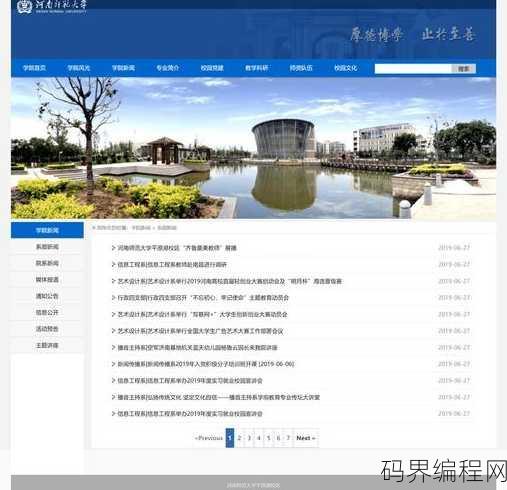Select 院系新闻 in the sidebar
Screen dimensions: 507x490
coord(47,263)
